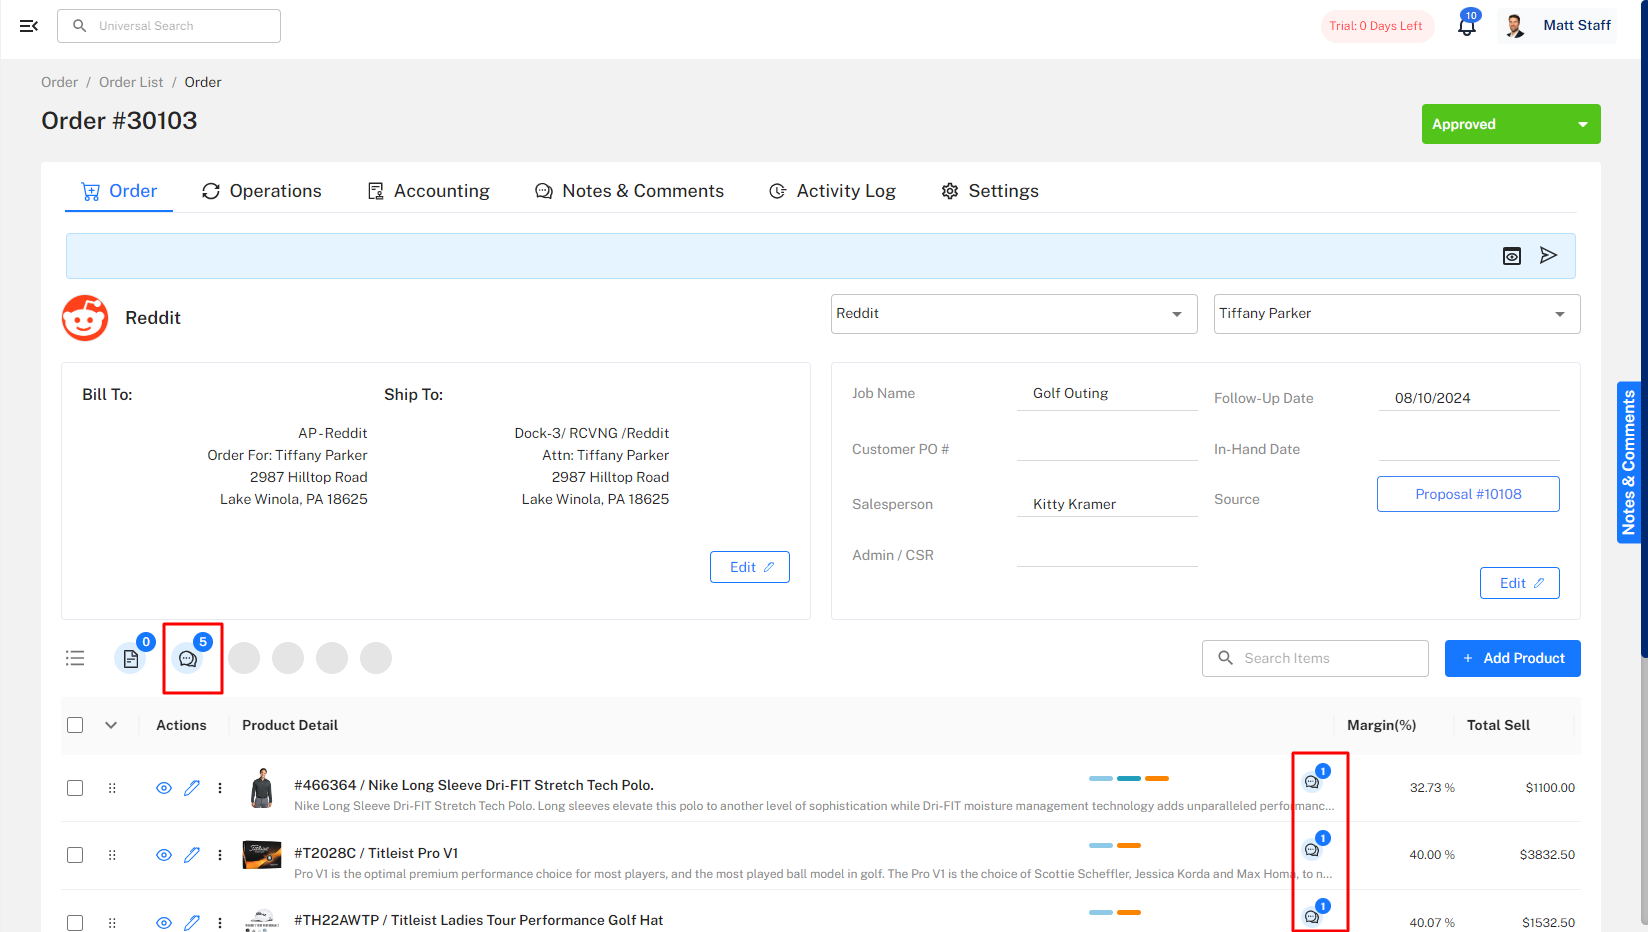The image size is (1648, 932).
Task: Open the Activity Log tab
Action: pyautogui.click(x=832, y=191)
